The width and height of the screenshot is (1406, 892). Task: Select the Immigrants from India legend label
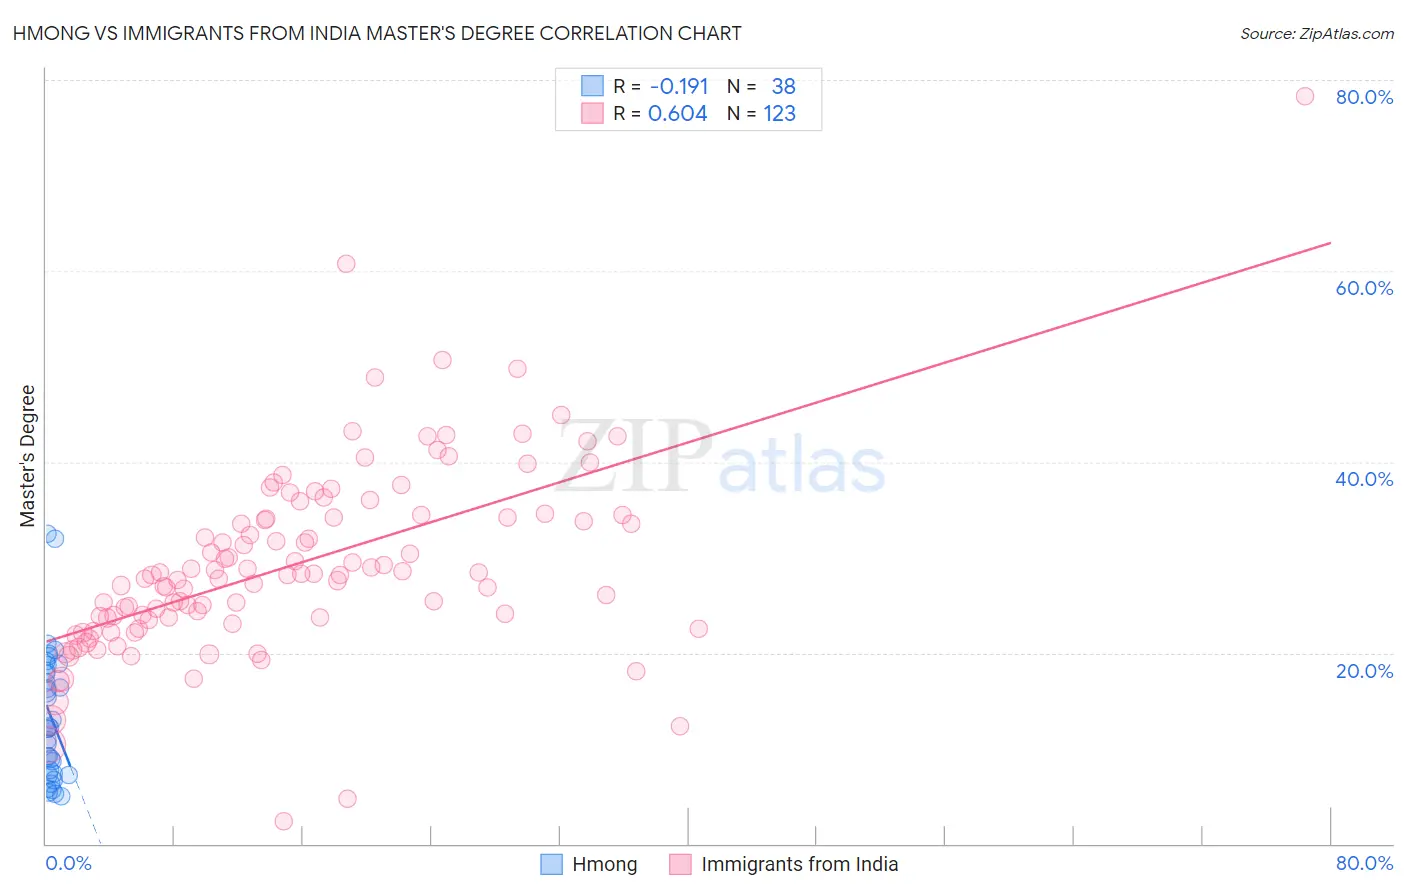800,864
